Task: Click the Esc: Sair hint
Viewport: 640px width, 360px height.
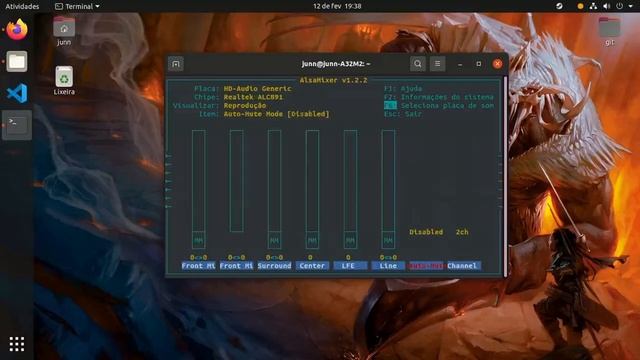Action: coord(403,114)
